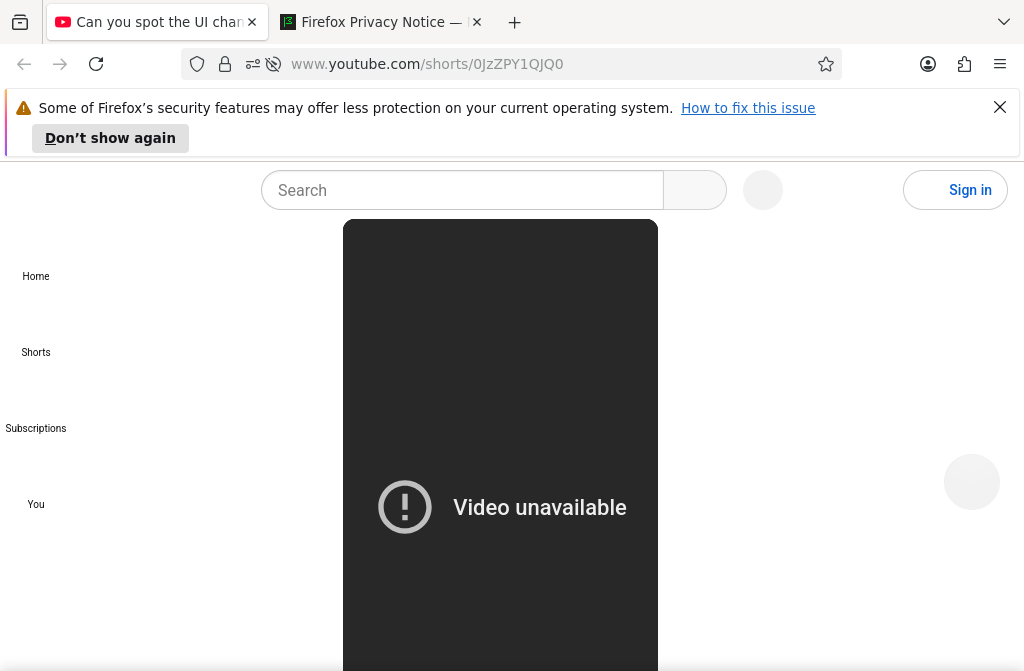The image size is (1024, 671).
Task: Click into the YouTube Search field
Action: pyautogui.click(x=462, y=190)
